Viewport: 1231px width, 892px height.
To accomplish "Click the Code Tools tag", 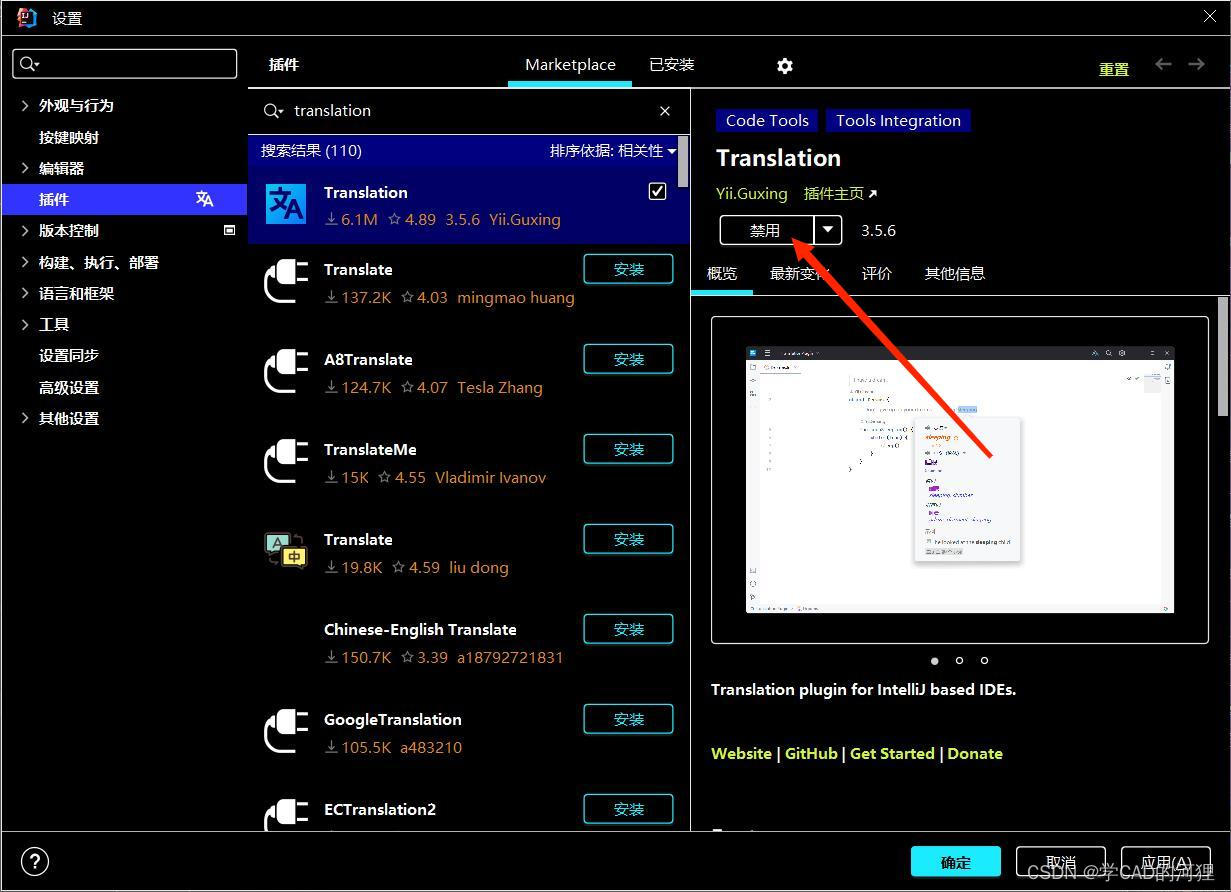I will tap(767, 120).
